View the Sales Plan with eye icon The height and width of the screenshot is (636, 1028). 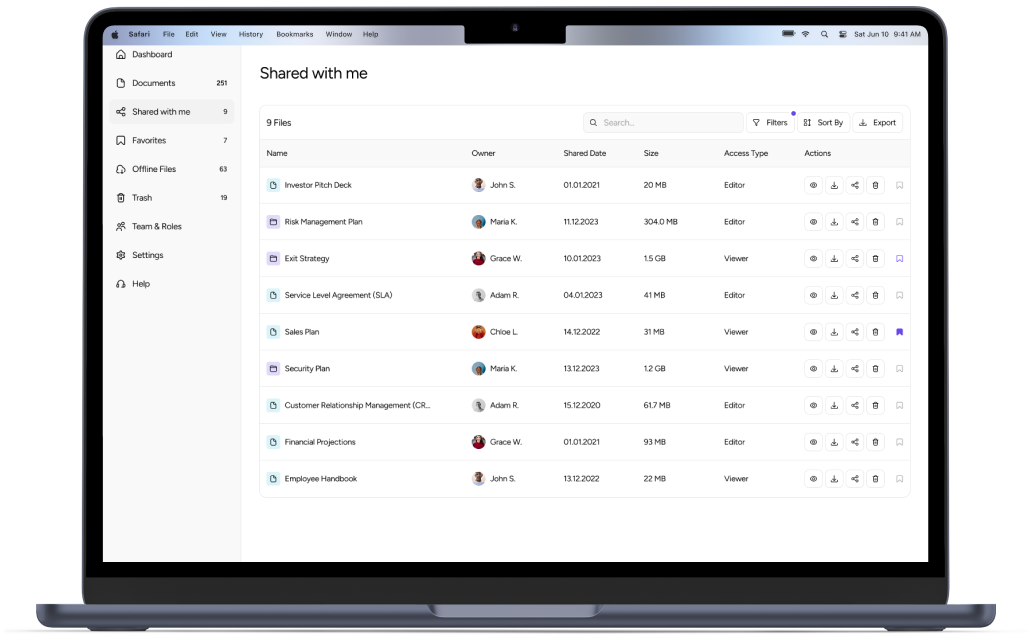pos(813,332)
